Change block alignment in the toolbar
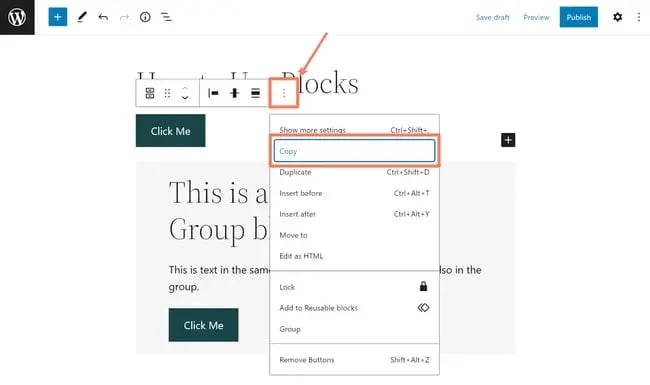The image size is (650, 385). [255, 93]
